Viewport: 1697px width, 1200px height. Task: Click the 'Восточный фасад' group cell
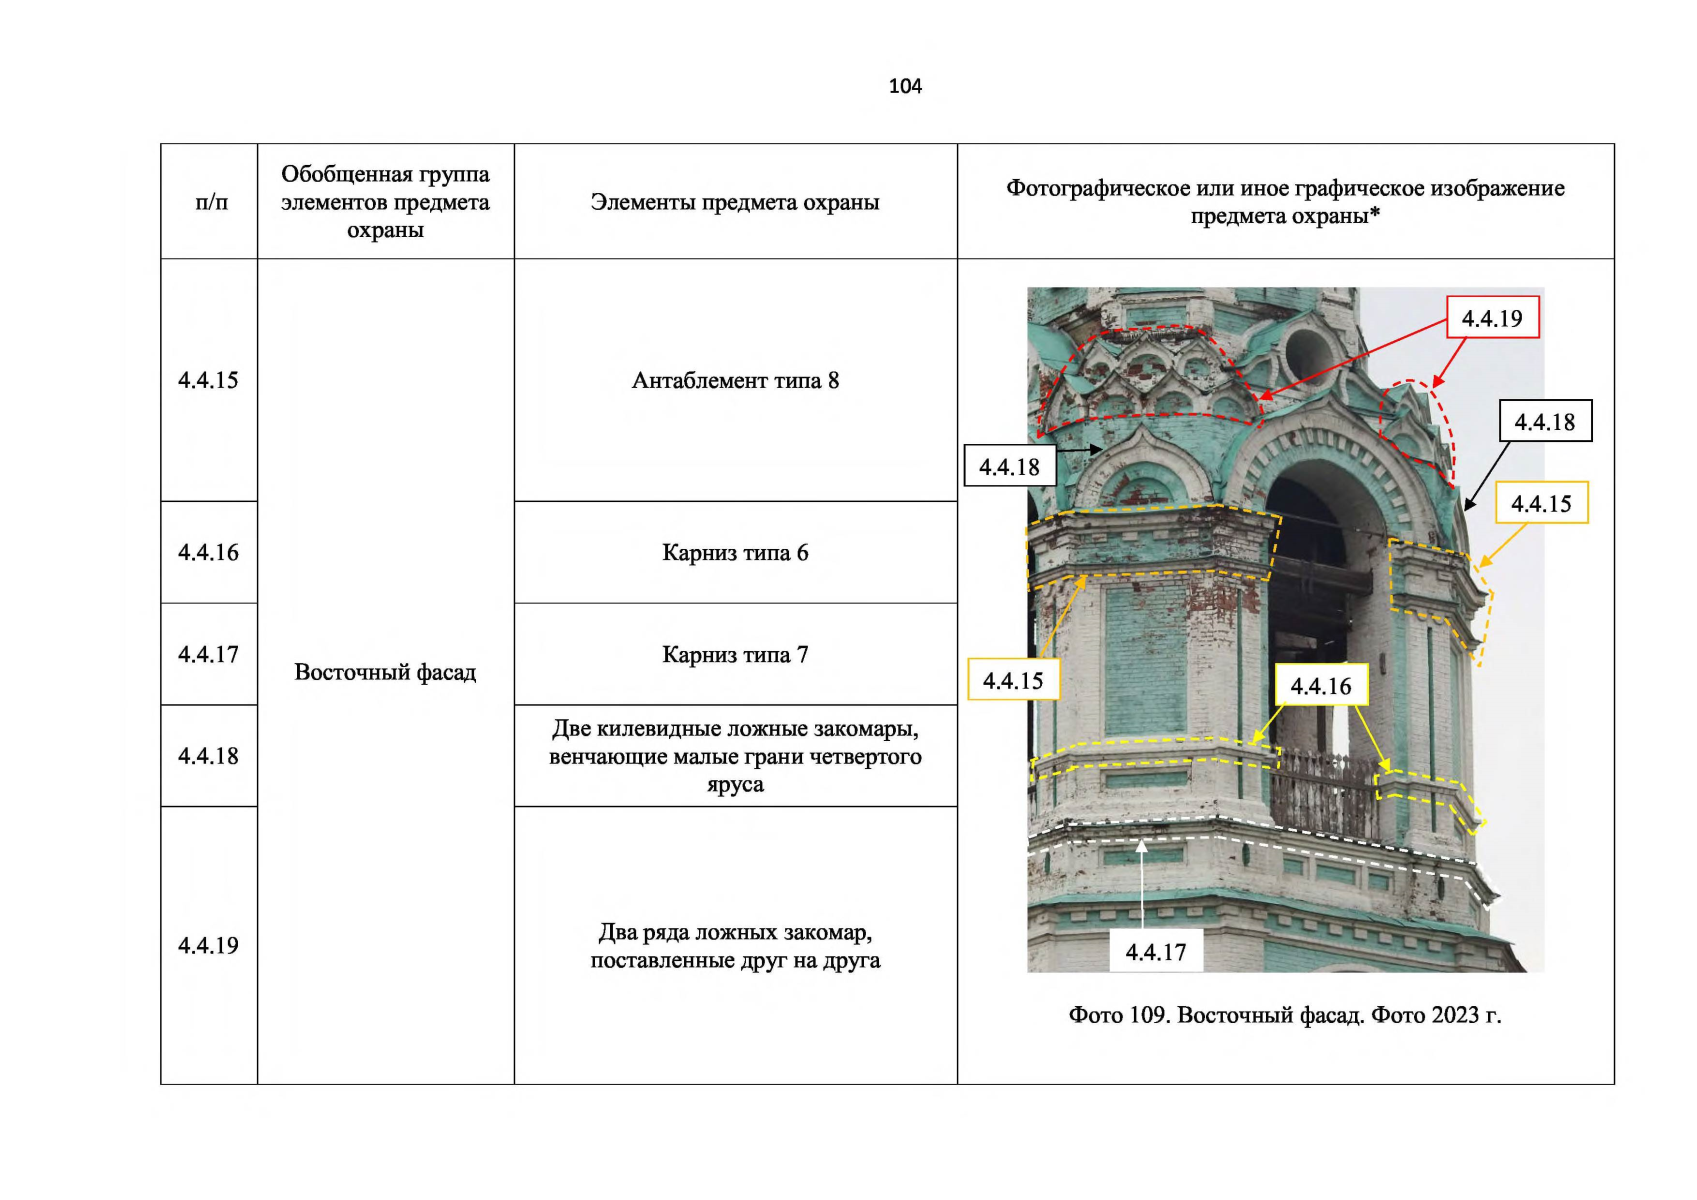(385, 672)
